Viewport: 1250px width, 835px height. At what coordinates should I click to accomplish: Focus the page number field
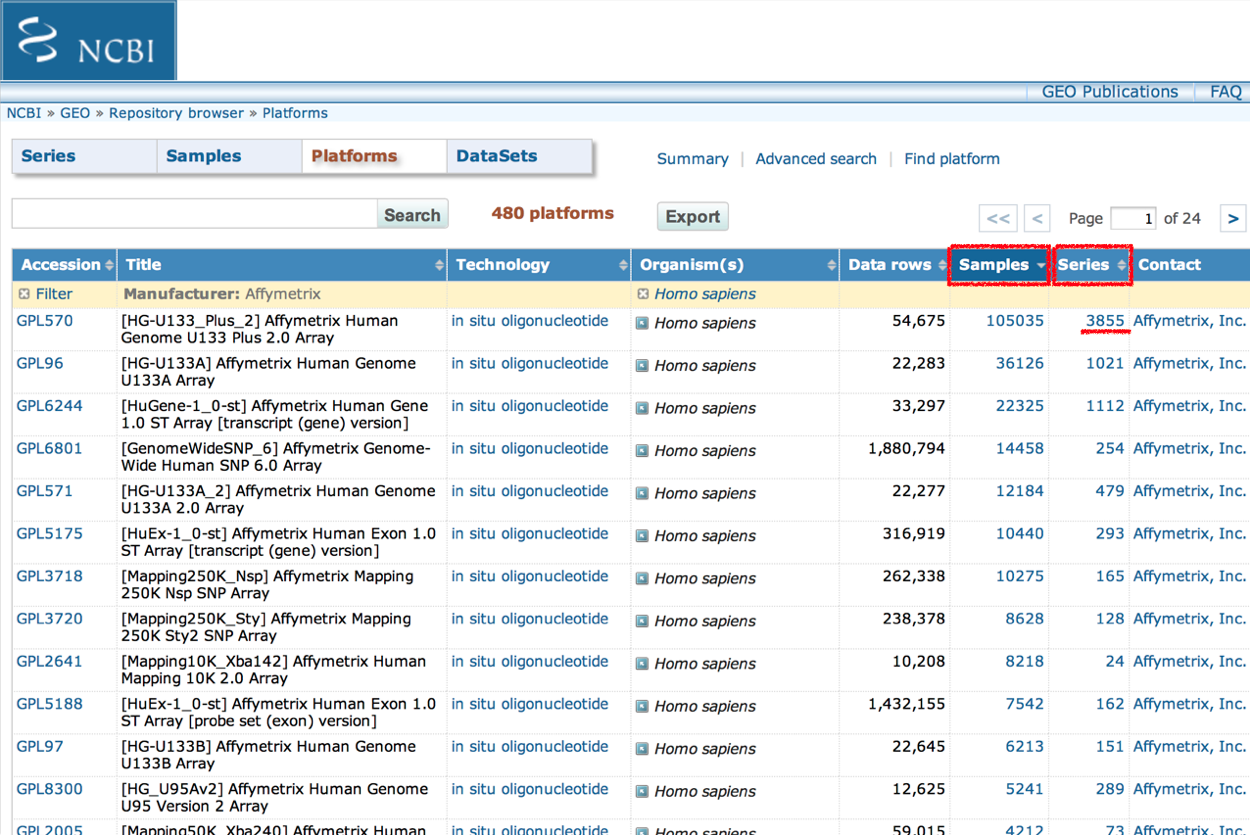tap(1133, 218)
